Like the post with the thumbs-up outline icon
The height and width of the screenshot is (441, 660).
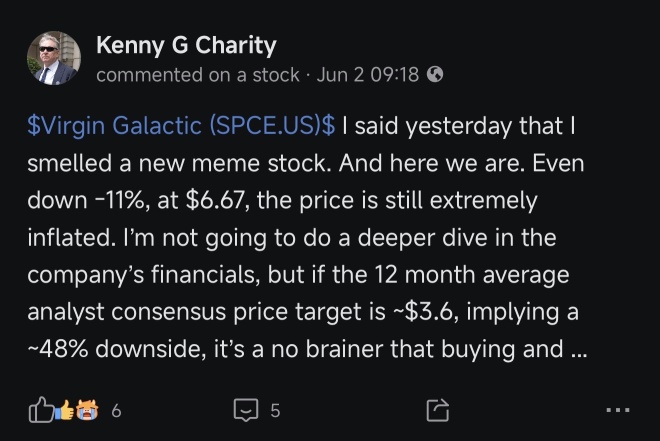click(41, 409)
